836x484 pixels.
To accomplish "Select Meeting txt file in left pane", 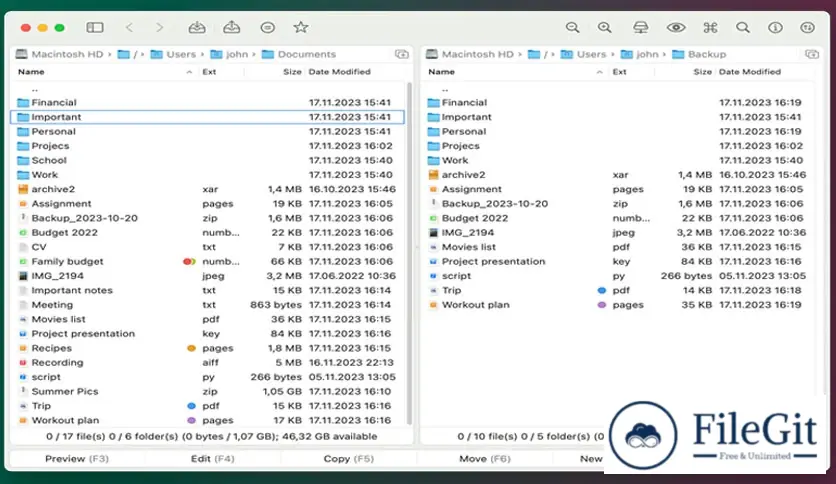I will click(x=208, y=305).
